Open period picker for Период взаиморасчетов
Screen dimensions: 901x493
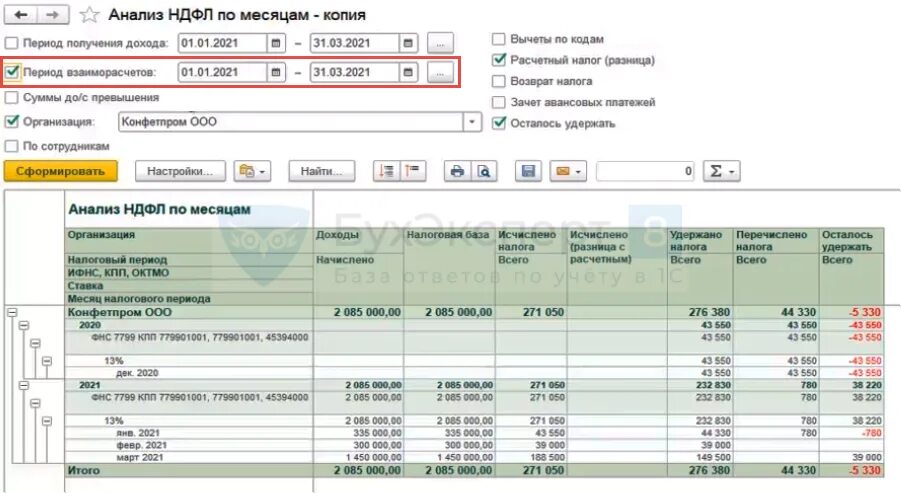(440, 72)
